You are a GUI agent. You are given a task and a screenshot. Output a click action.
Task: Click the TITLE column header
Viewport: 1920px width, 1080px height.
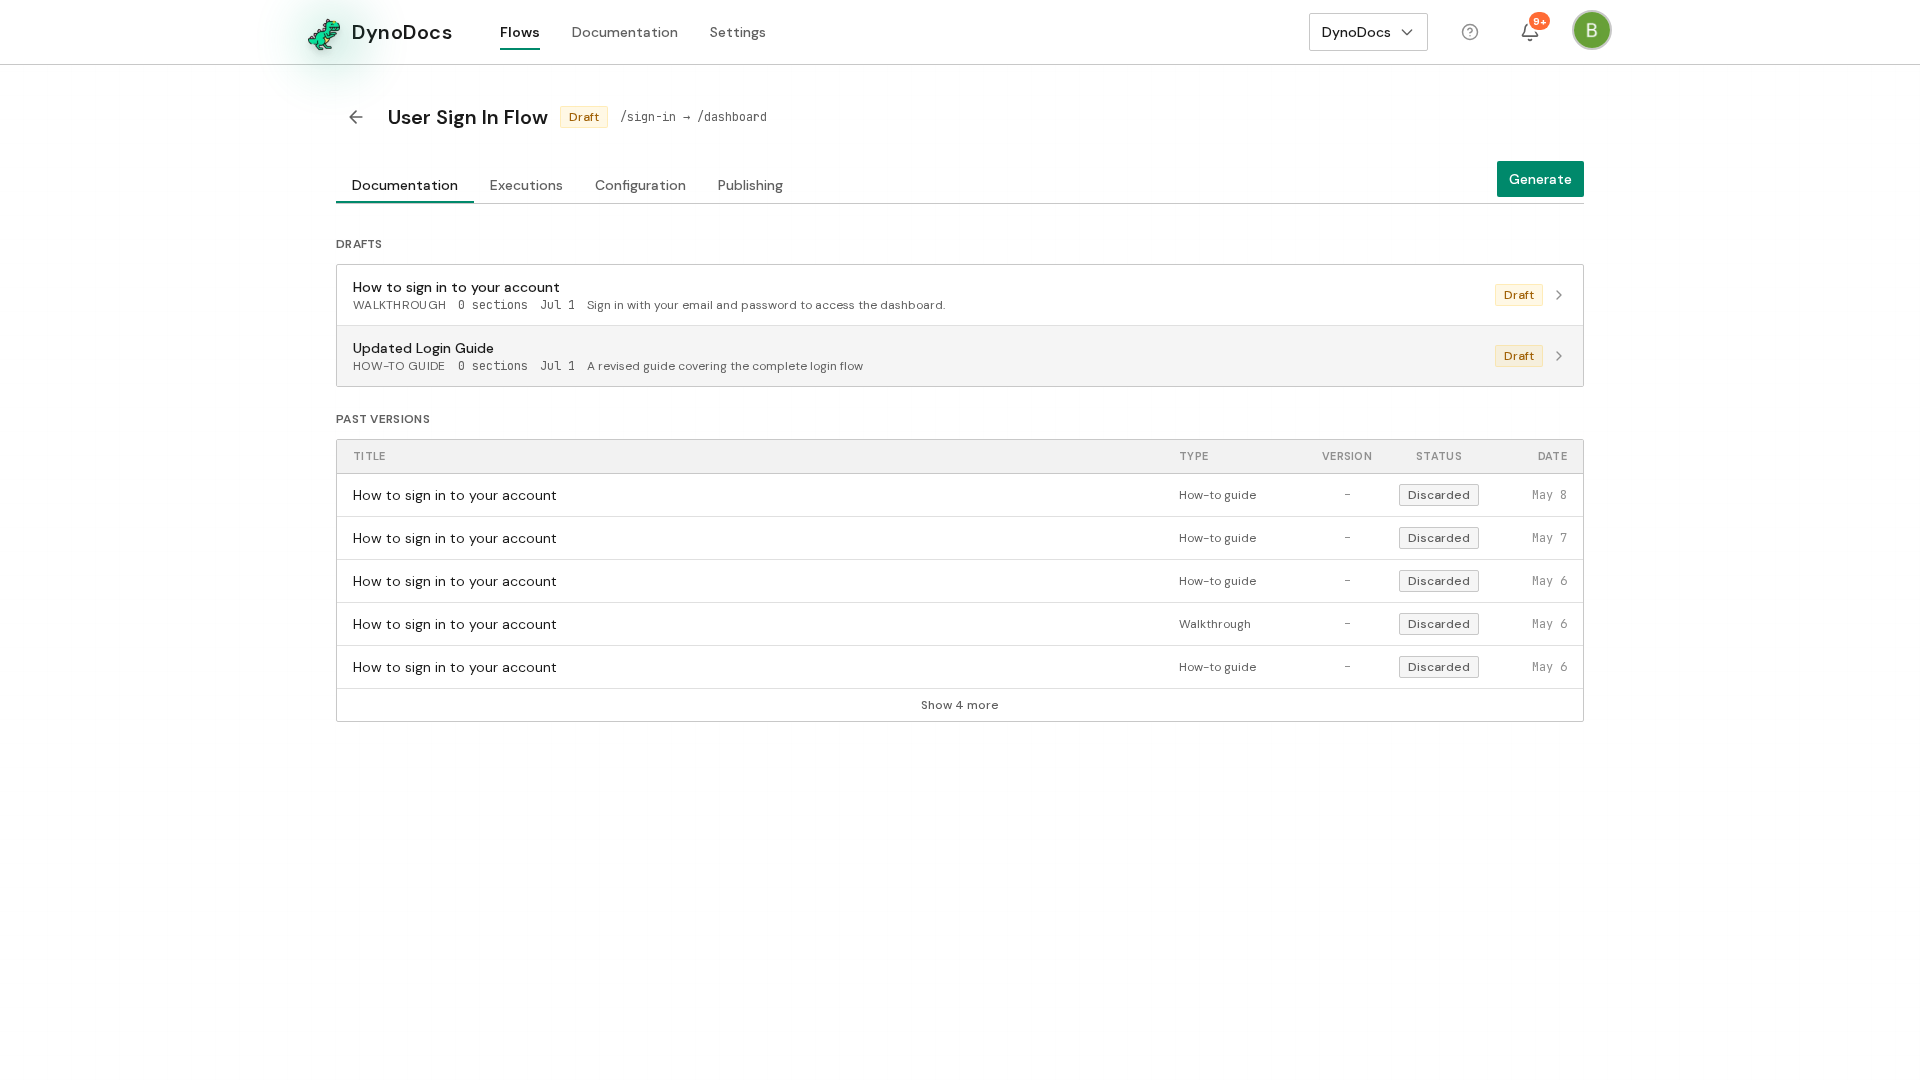(x=369, y=456)
